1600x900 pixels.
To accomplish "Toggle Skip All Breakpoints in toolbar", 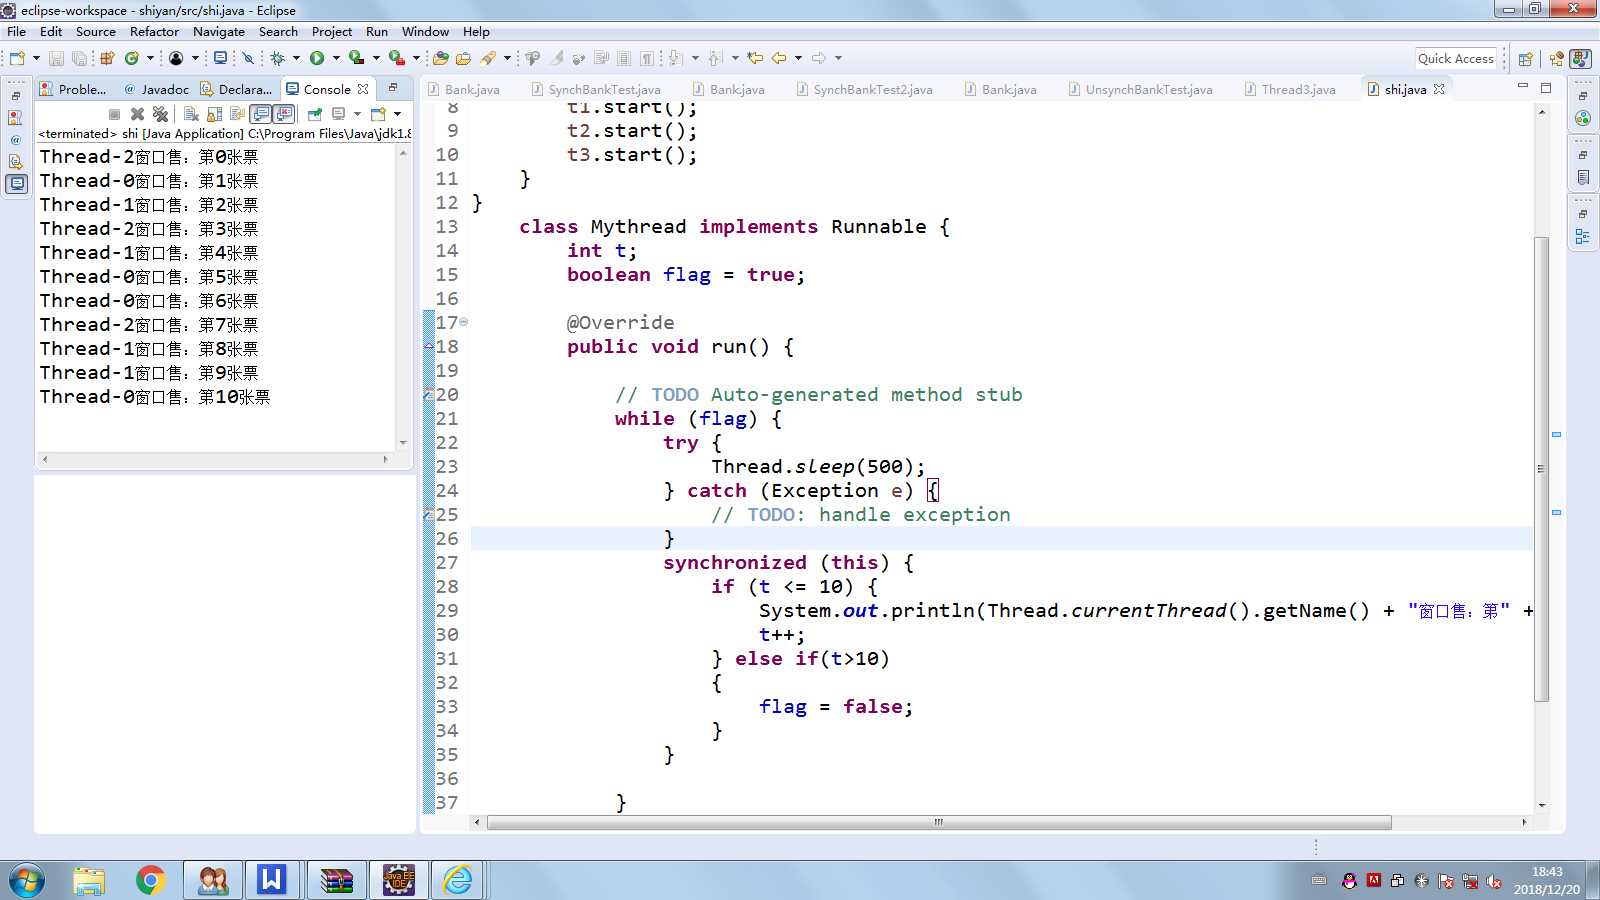I will [x=248, y=58].
